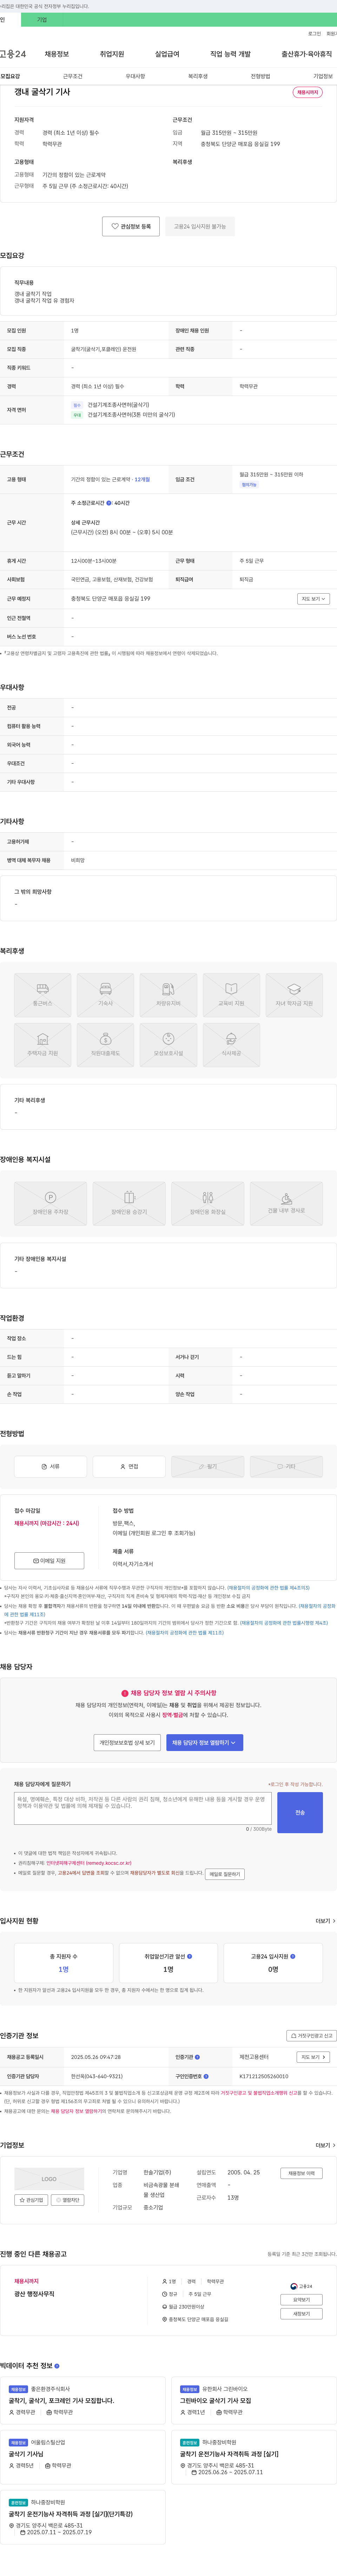Click the 새창보기 button
The height and width of the screenshot is (2576, 337).
pyautogui.click(x=301, y=2314)
